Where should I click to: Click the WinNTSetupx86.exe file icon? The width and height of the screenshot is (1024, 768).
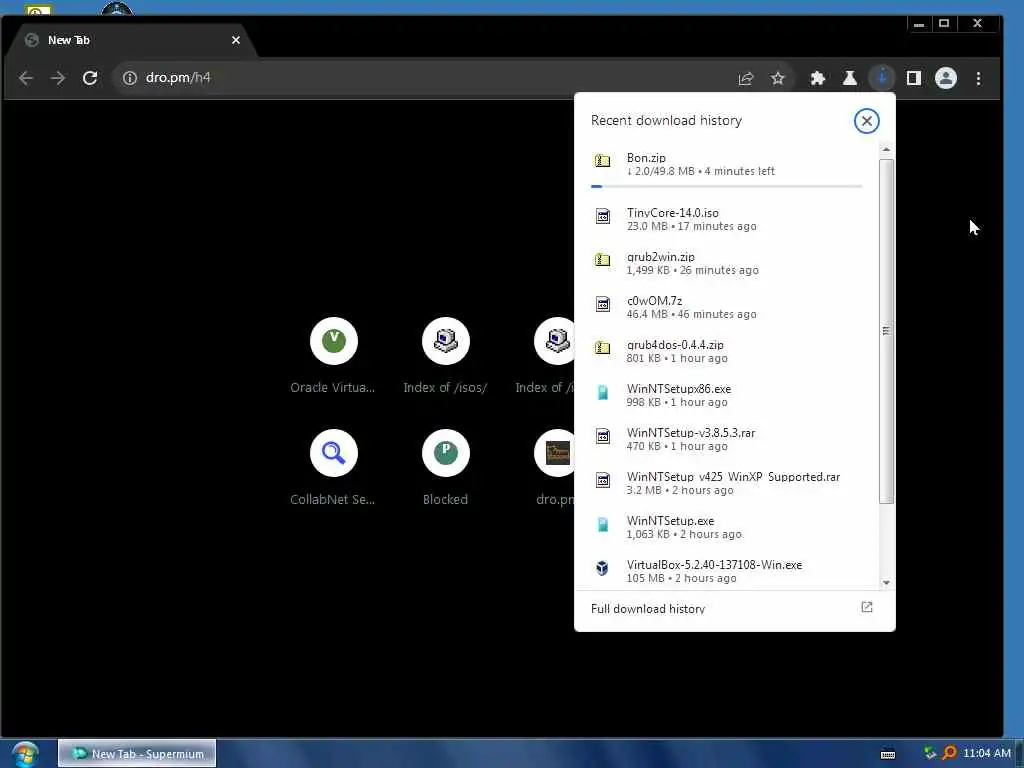click(602, 392)
